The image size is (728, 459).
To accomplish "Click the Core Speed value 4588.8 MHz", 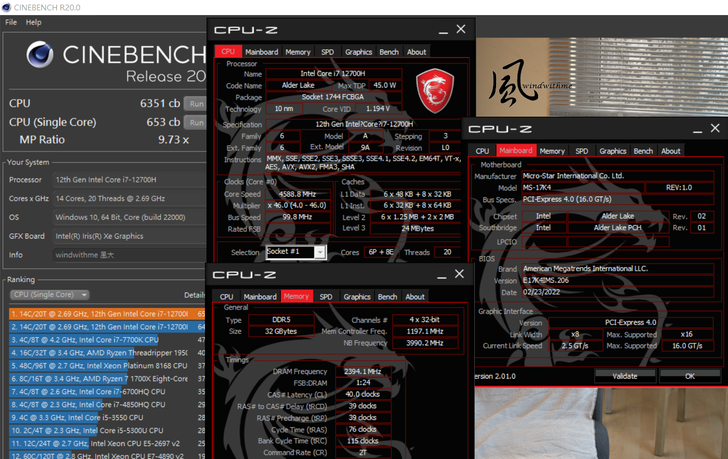I will [x=298, y=194].
